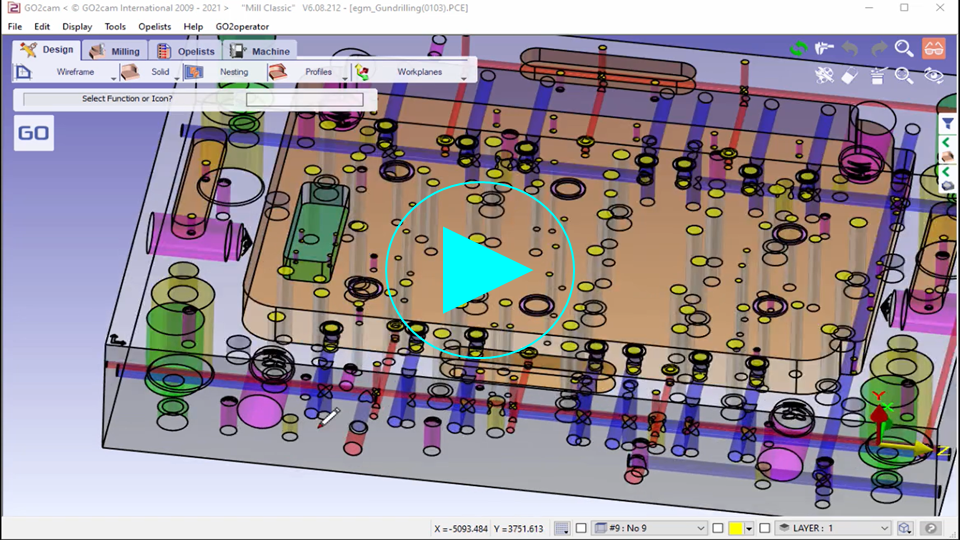Tick the checkbox before LAYER selector
Image resolution: width=960 pixels, height=540 pixels.
pos(765,528)
